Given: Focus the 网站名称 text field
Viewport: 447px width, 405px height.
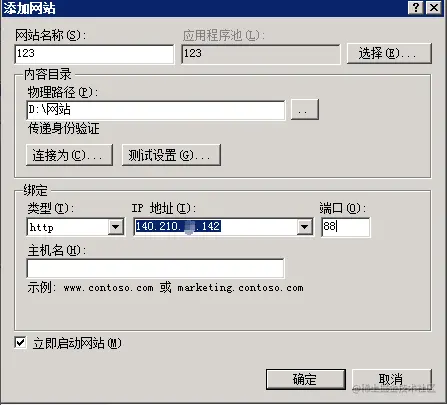Looking at the screenshot, I should (x=94, y=54).
